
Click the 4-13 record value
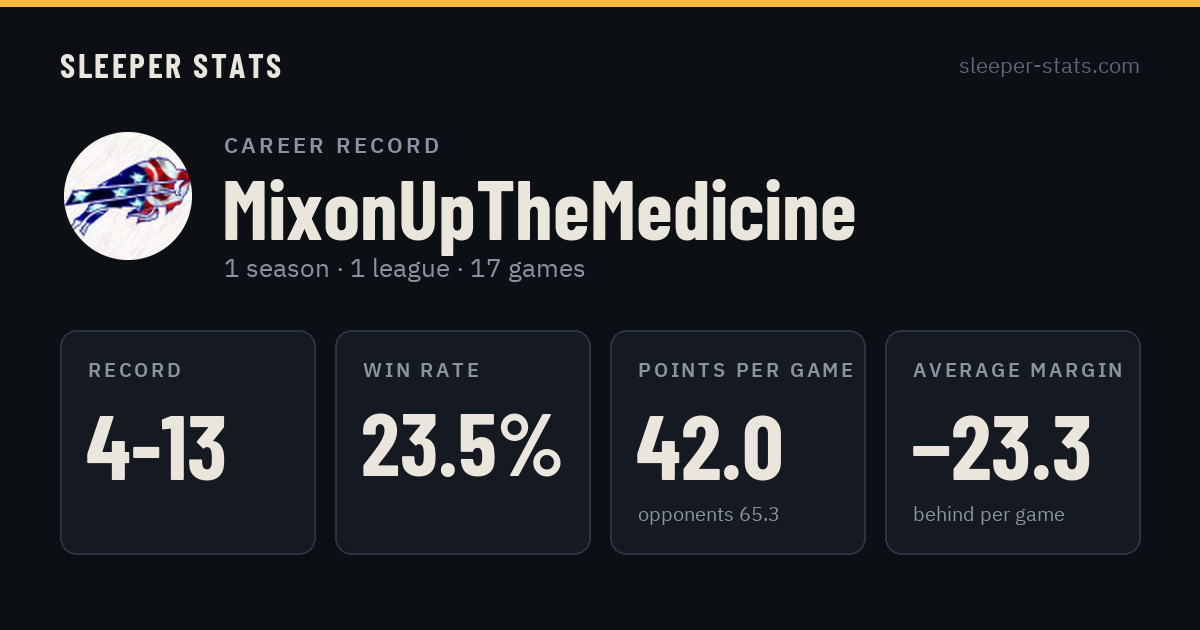pyautogui.click(x=156, y=448)
